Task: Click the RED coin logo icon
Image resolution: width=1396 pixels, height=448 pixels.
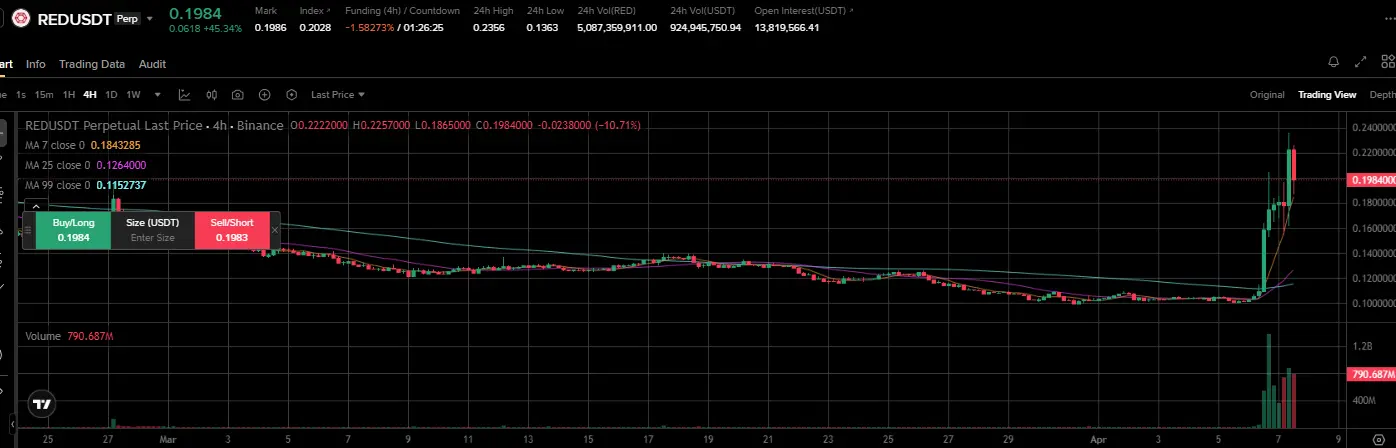Action: coord(19,19)
